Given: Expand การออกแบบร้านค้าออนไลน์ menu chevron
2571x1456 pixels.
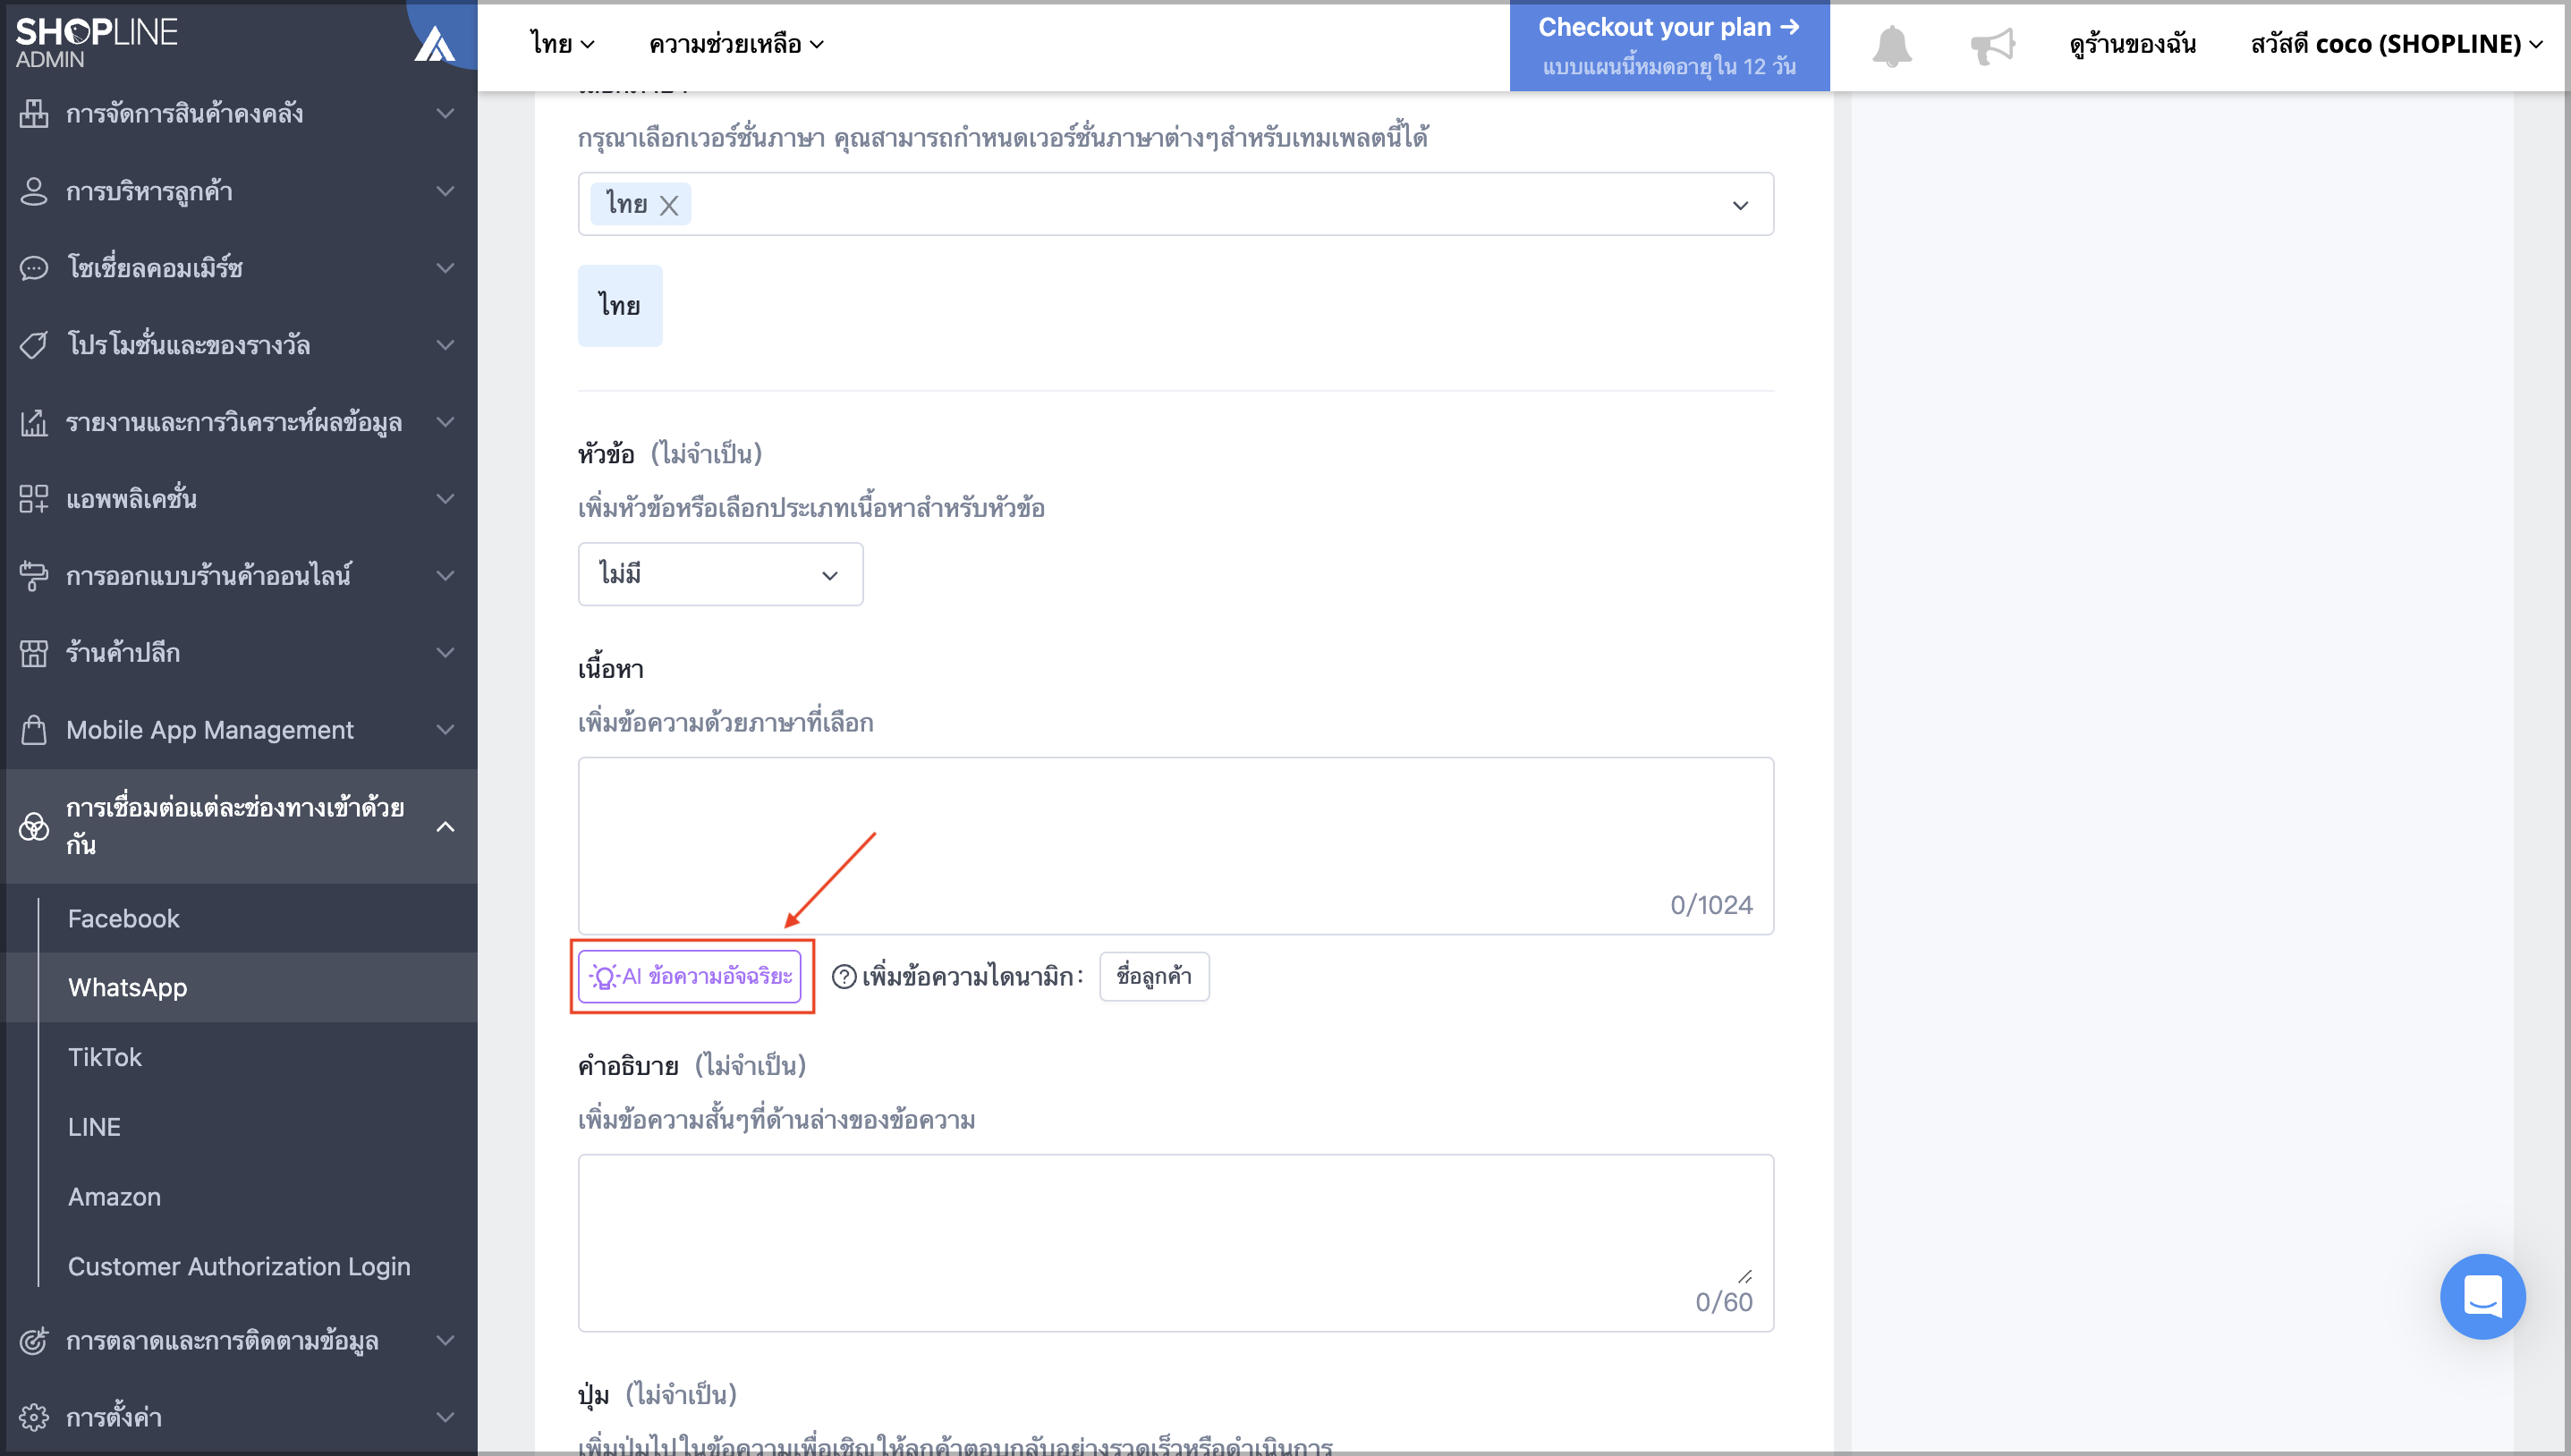Looking at the screenshot, I should (x=446, y=576).
